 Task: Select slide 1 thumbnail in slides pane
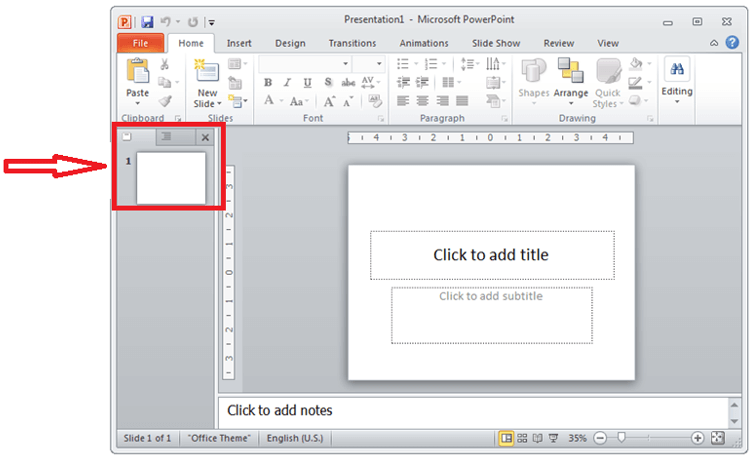(x=171, y=178)
